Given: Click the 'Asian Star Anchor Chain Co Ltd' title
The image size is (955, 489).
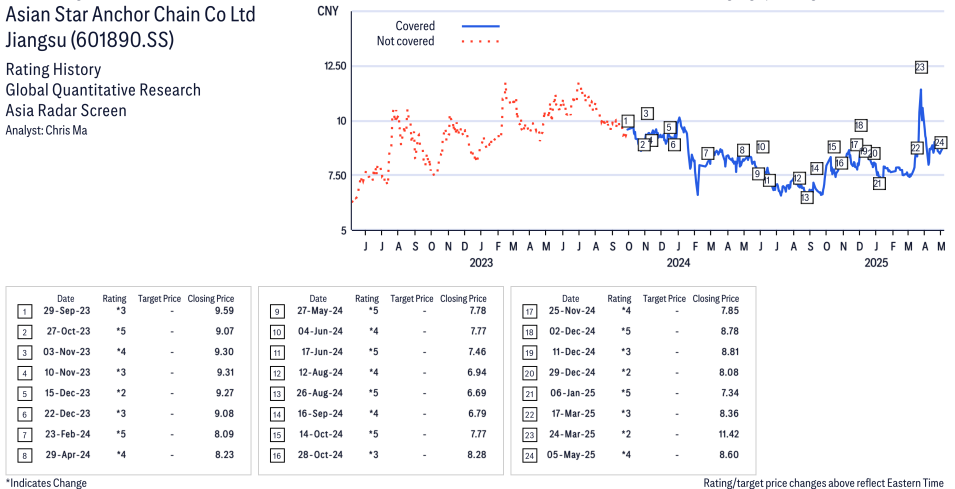Looking at the screenshot, I should tap(130, 15).
